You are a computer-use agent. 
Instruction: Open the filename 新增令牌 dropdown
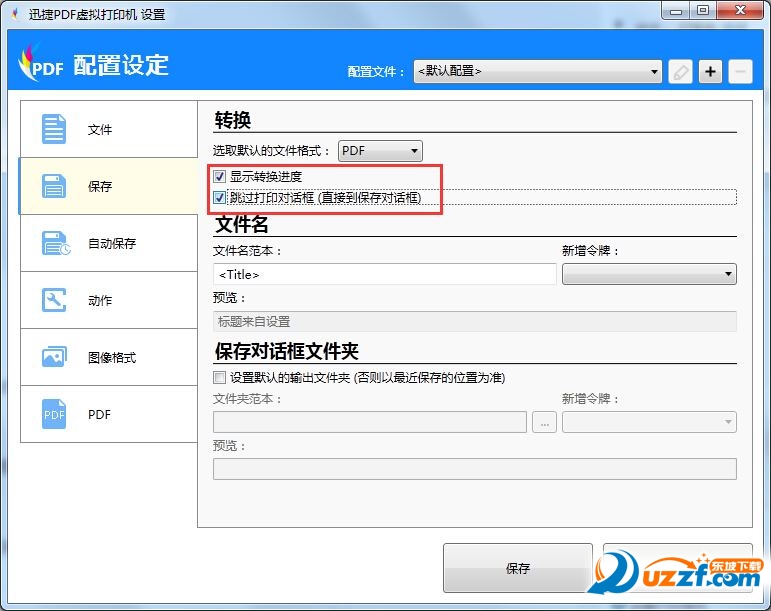(x=649, y=274)
